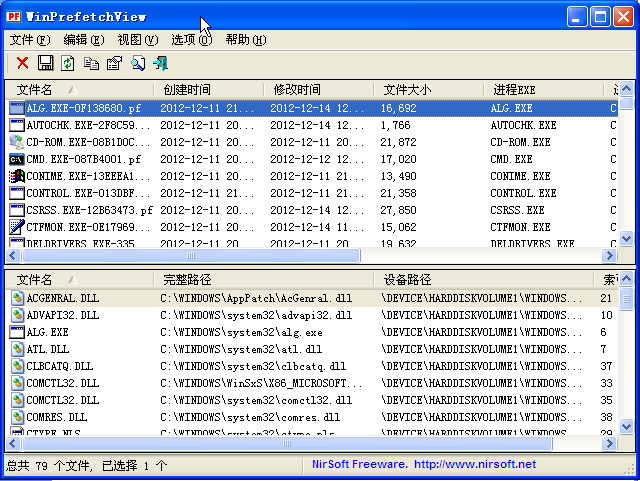Viewport: 640px width, 481px height.
Task: Click the ACGENRAL.DLL file icon
Action: 17,298
